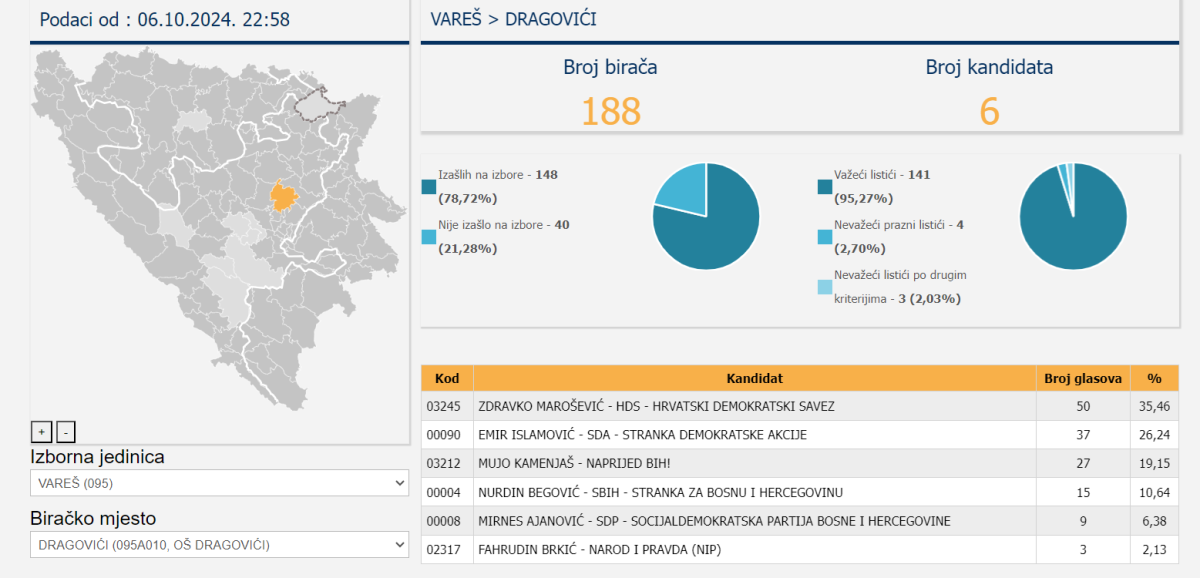Click the Kandidat column header
This screenshot has height=578, width=1200.
coord(755,378)
